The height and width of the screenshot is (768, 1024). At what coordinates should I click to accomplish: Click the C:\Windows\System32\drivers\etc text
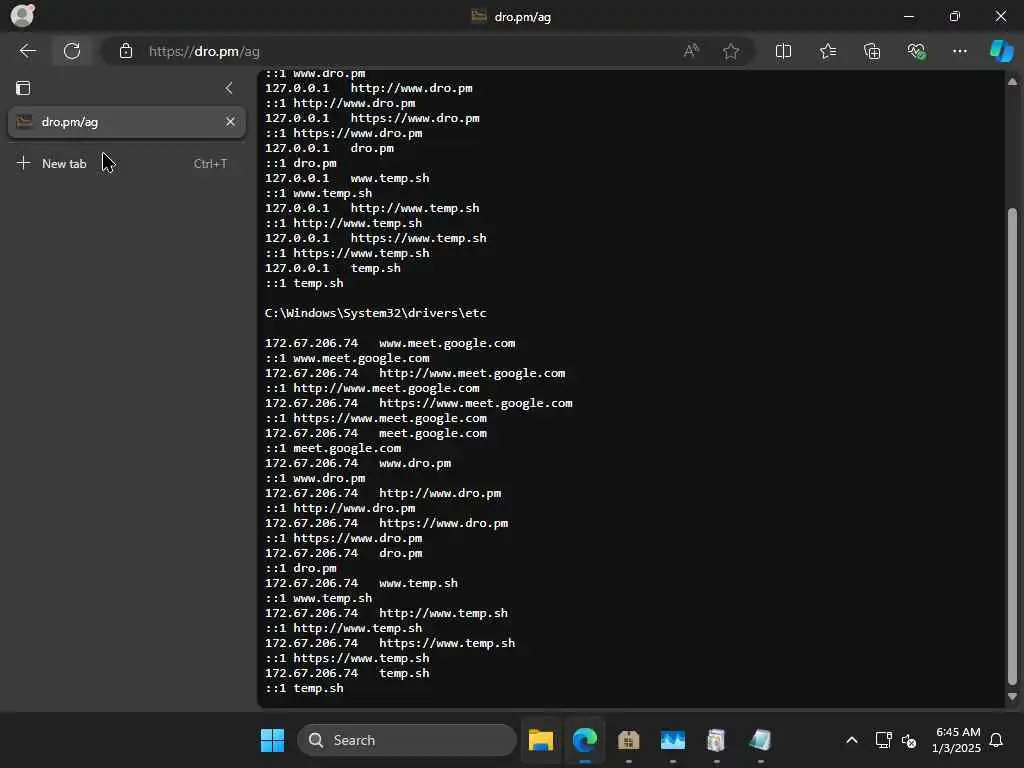(376, 313)
